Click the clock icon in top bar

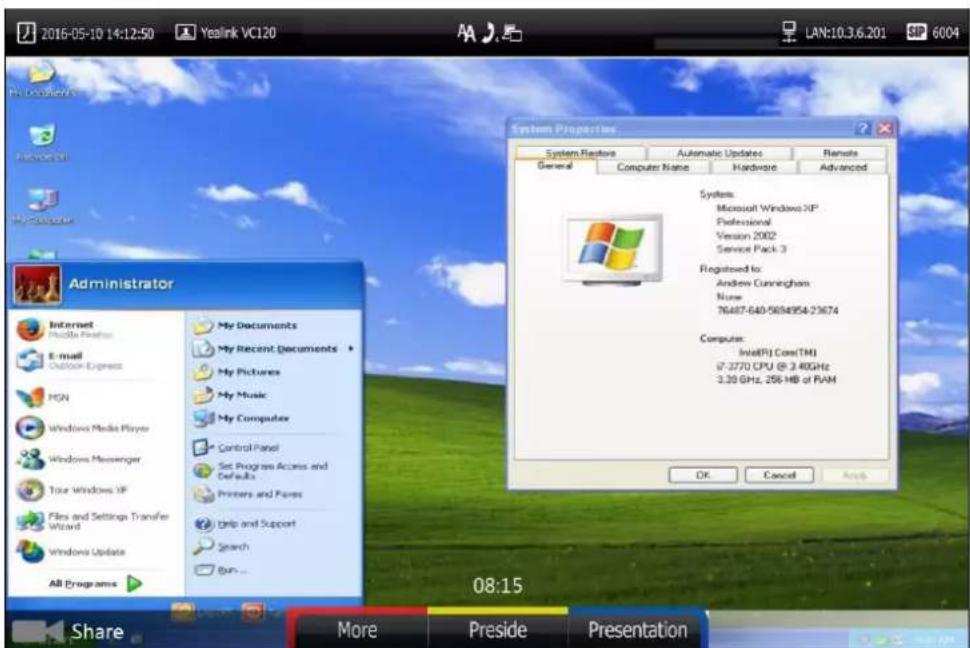coord(26,32)
